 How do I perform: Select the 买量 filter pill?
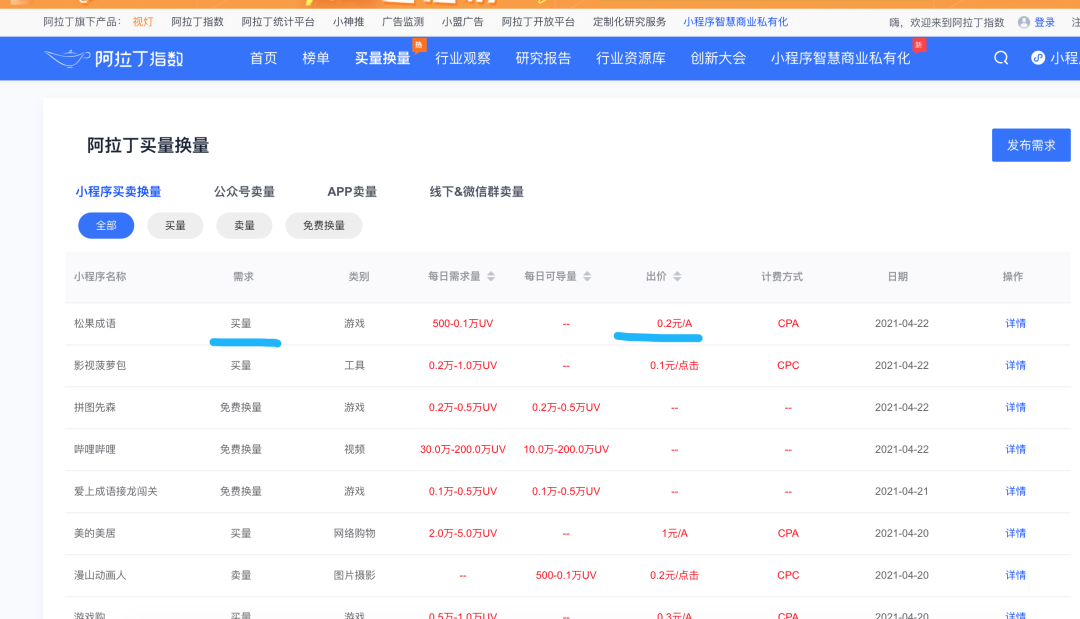175,225
